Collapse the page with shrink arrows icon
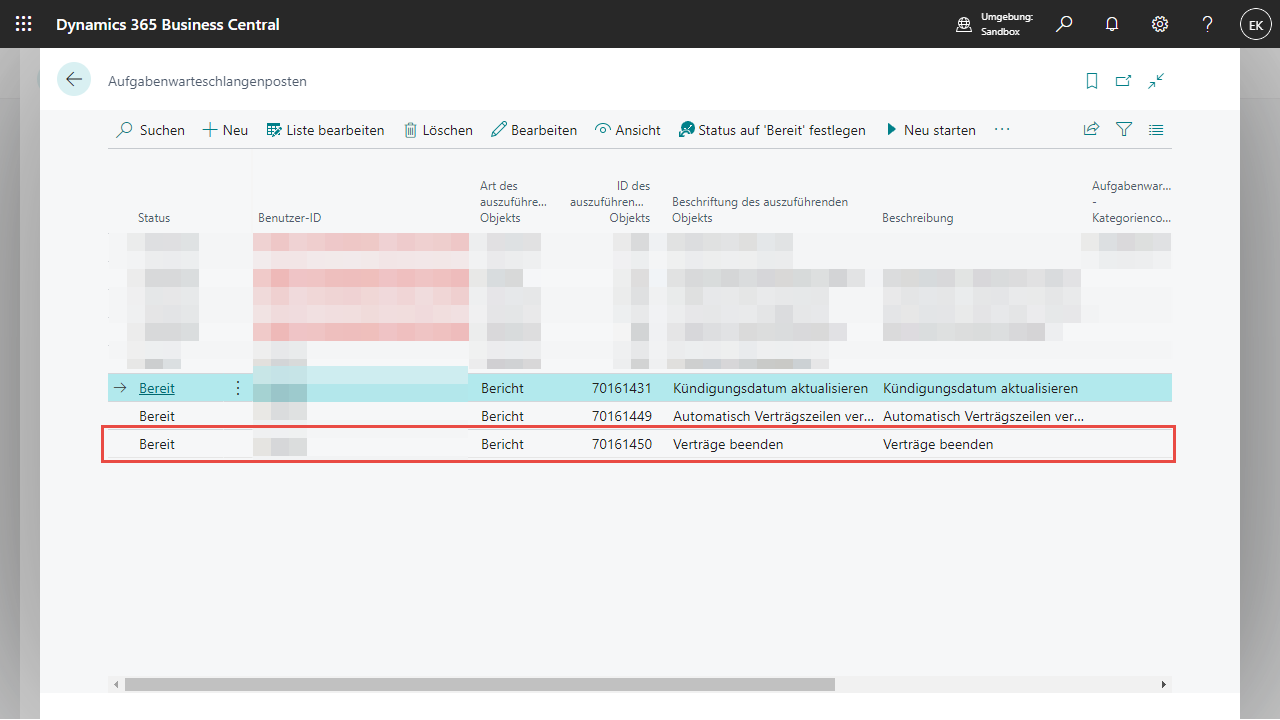This screenshot has width=1280, height=720. pos(1156,81)
